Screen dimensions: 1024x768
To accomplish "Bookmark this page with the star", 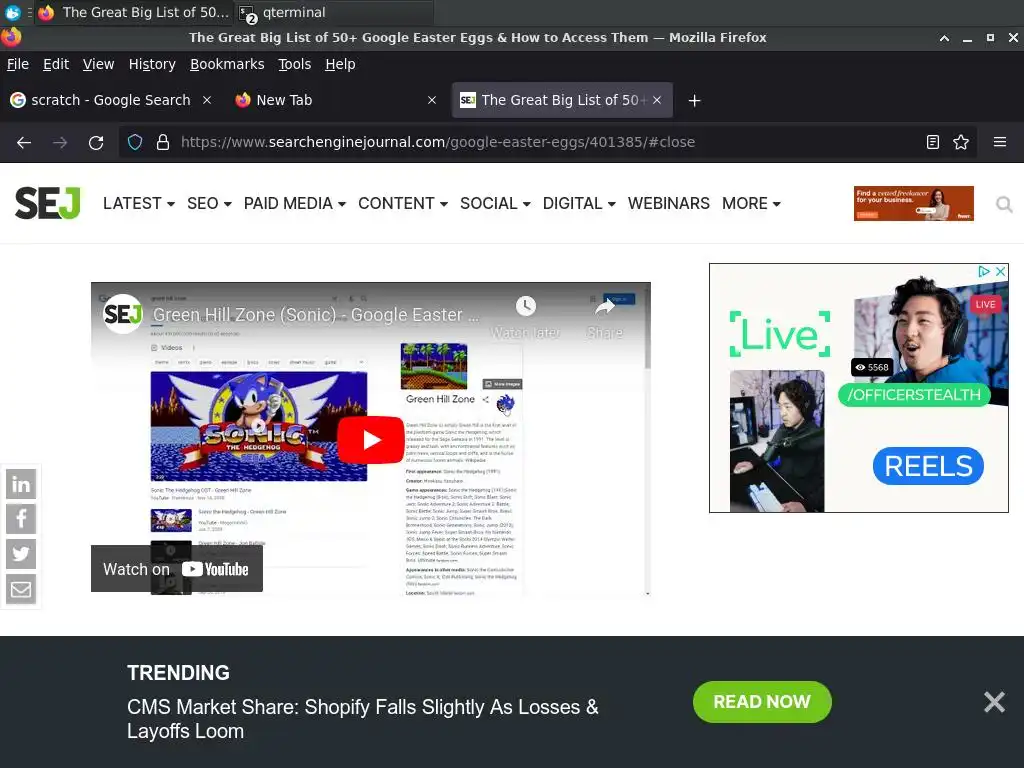I will 961,142.
